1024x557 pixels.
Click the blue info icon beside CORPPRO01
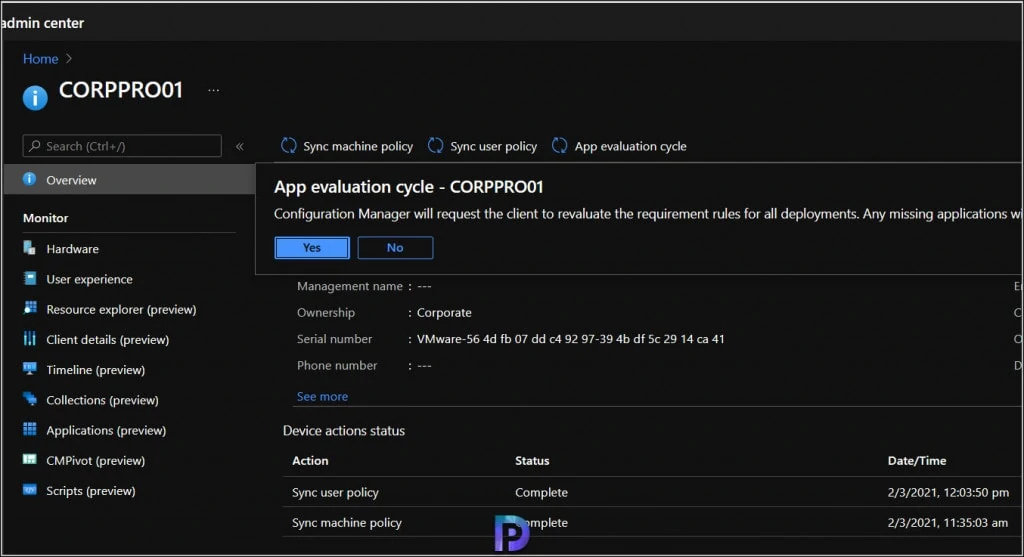(x=35, y=98)
